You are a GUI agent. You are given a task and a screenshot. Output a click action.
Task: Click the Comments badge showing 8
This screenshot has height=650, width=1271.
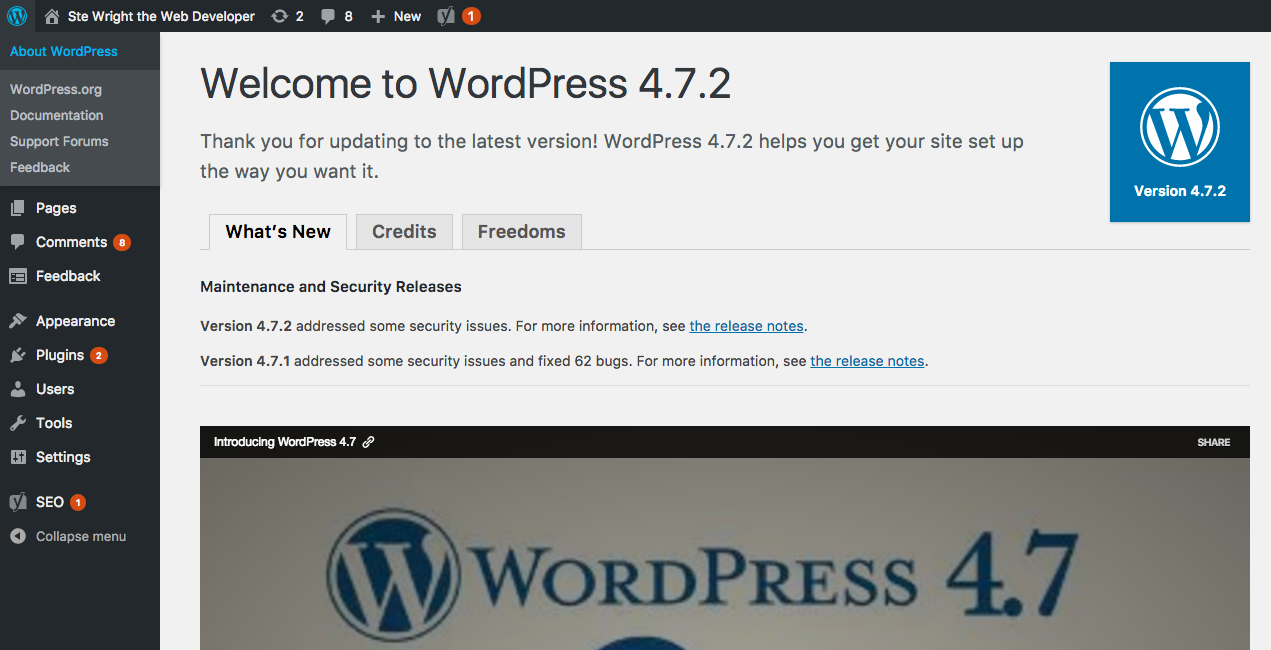coord(122,242)
